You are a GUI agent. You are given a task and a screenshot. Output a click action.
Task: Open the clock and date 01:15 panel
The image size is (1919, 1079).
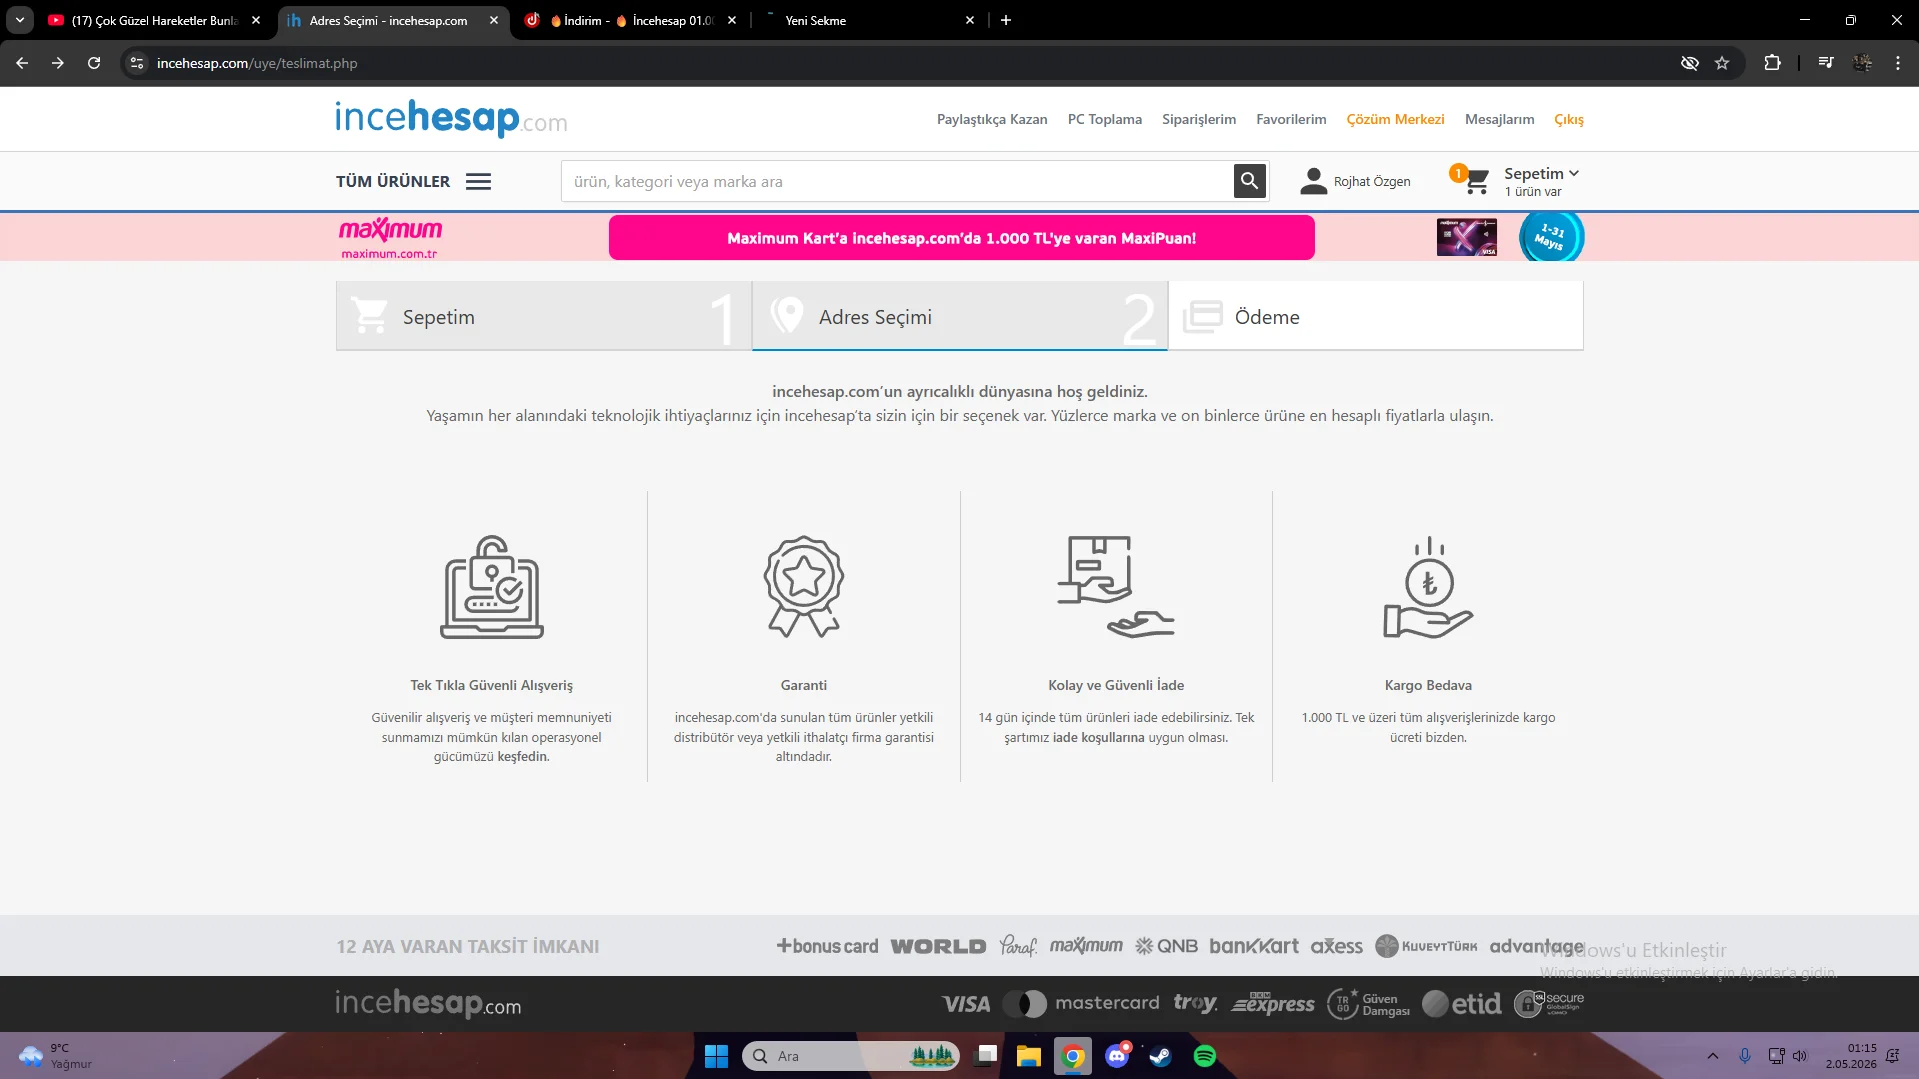pyautogui.click(x=1851, y=1056)
